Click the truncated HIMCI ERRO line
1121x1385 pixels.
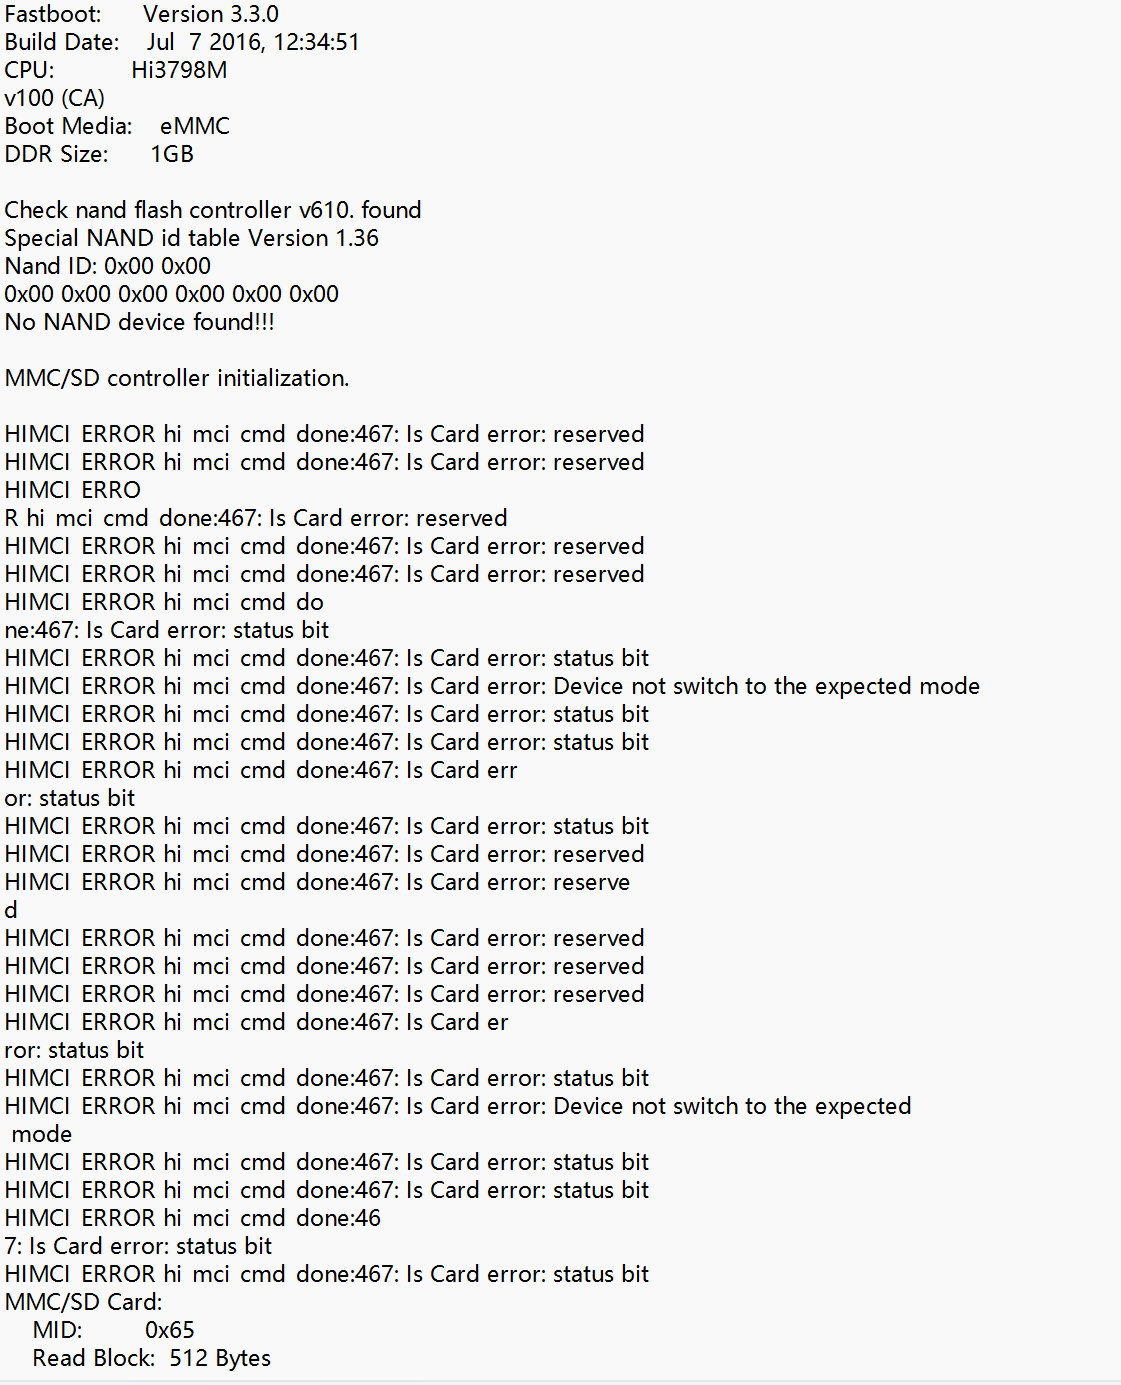click(72, 491)
